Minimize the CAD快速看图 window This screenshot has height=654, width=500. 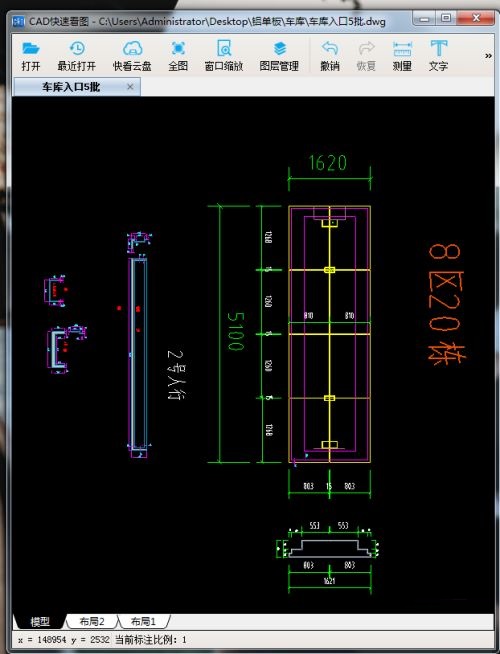tap(425, 19)
